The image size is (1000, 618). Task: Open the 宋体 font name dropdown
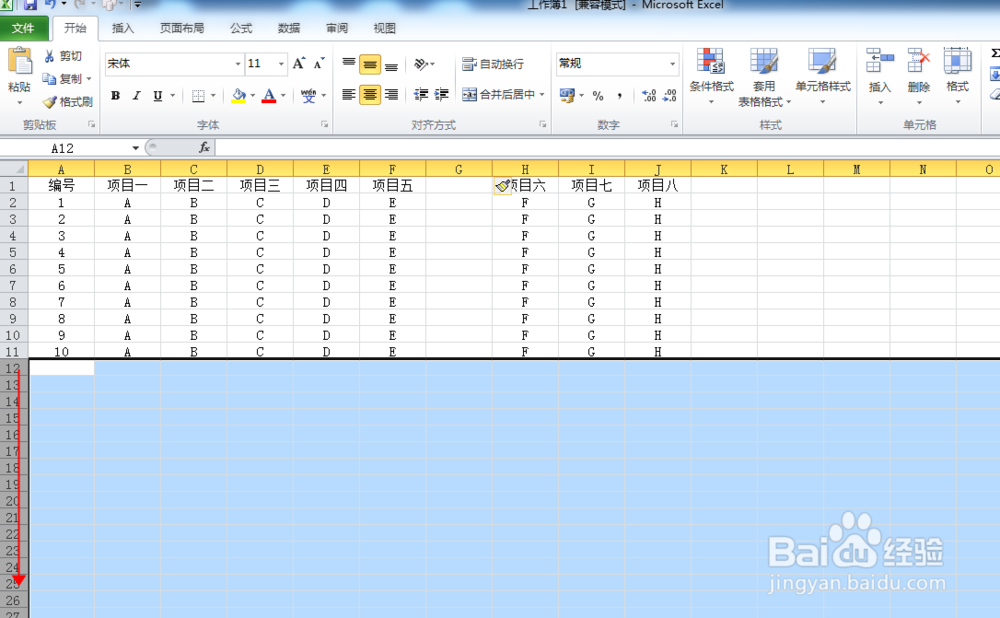click(238, 64)
